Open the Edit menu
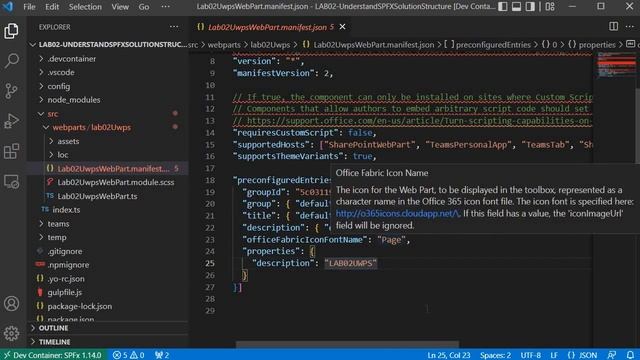 (52, 7)
